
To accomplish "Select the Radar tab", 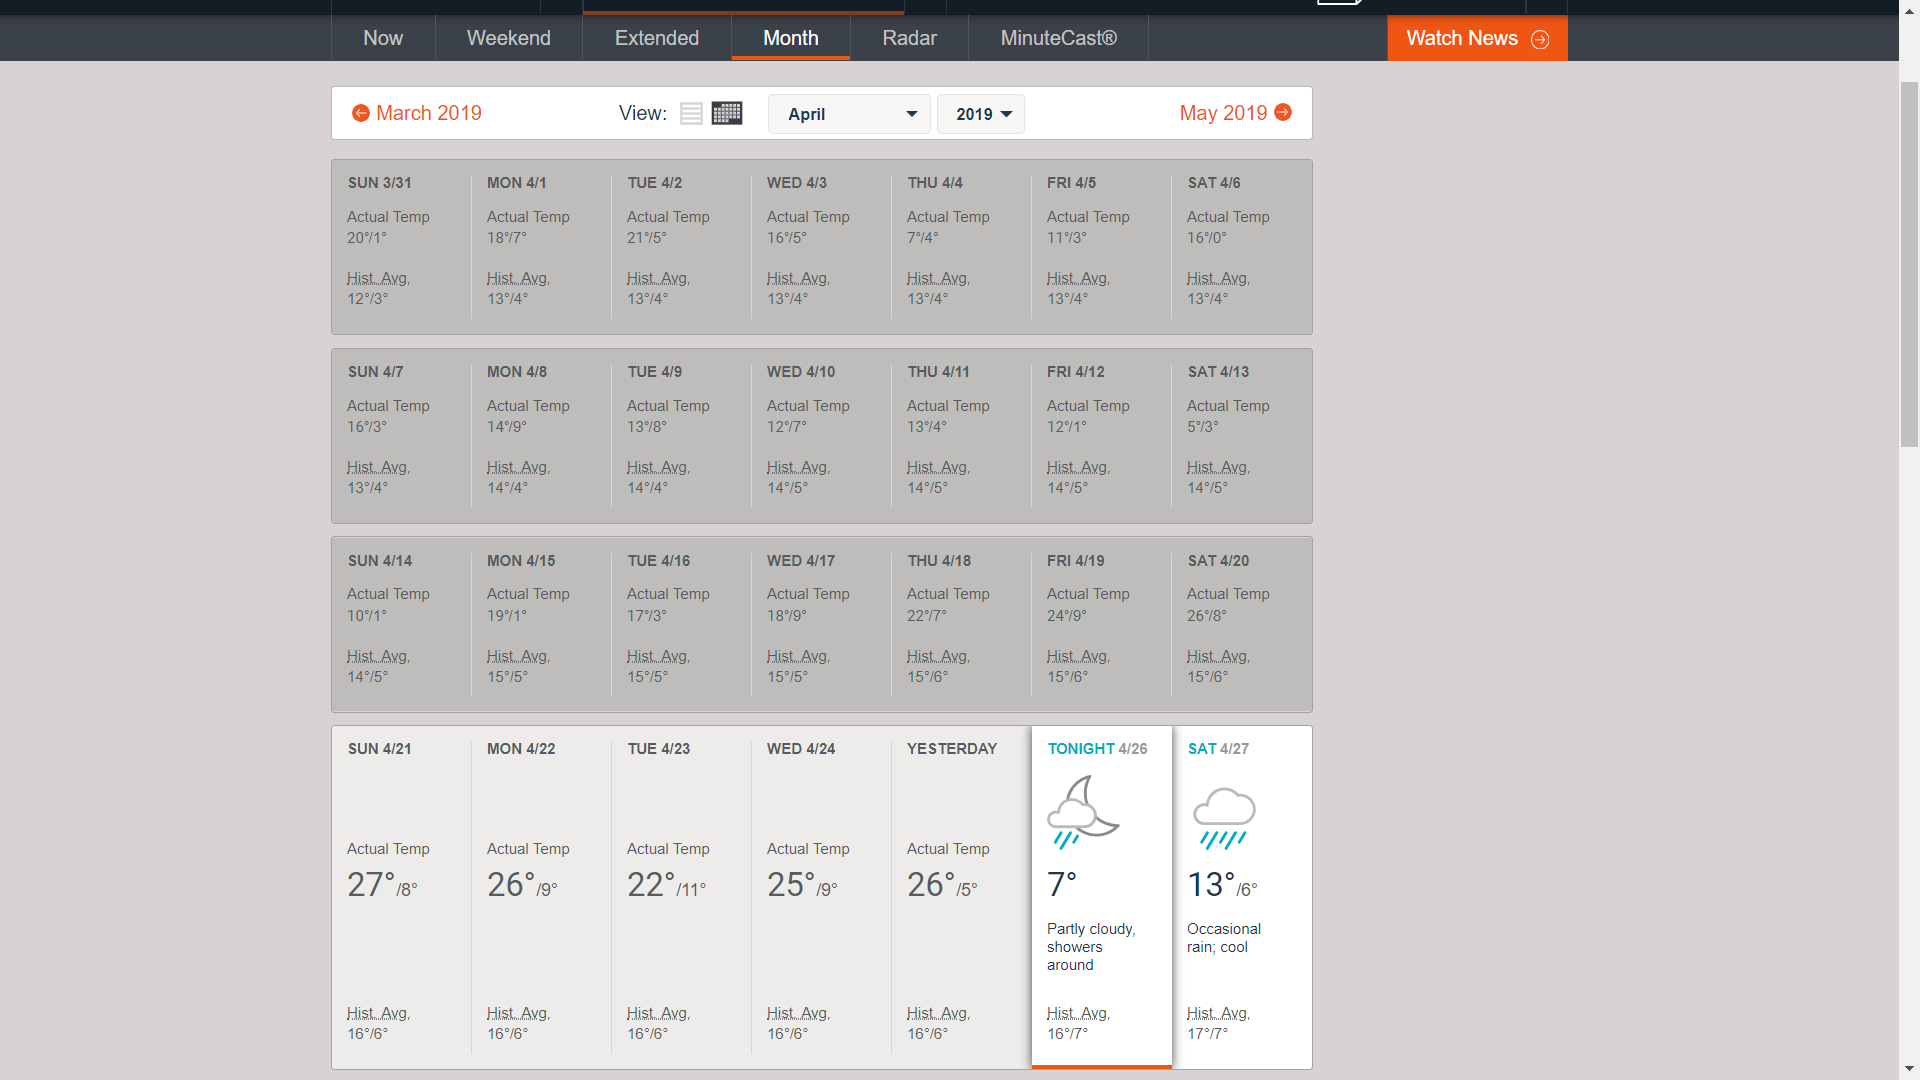I will pos(909,38).
